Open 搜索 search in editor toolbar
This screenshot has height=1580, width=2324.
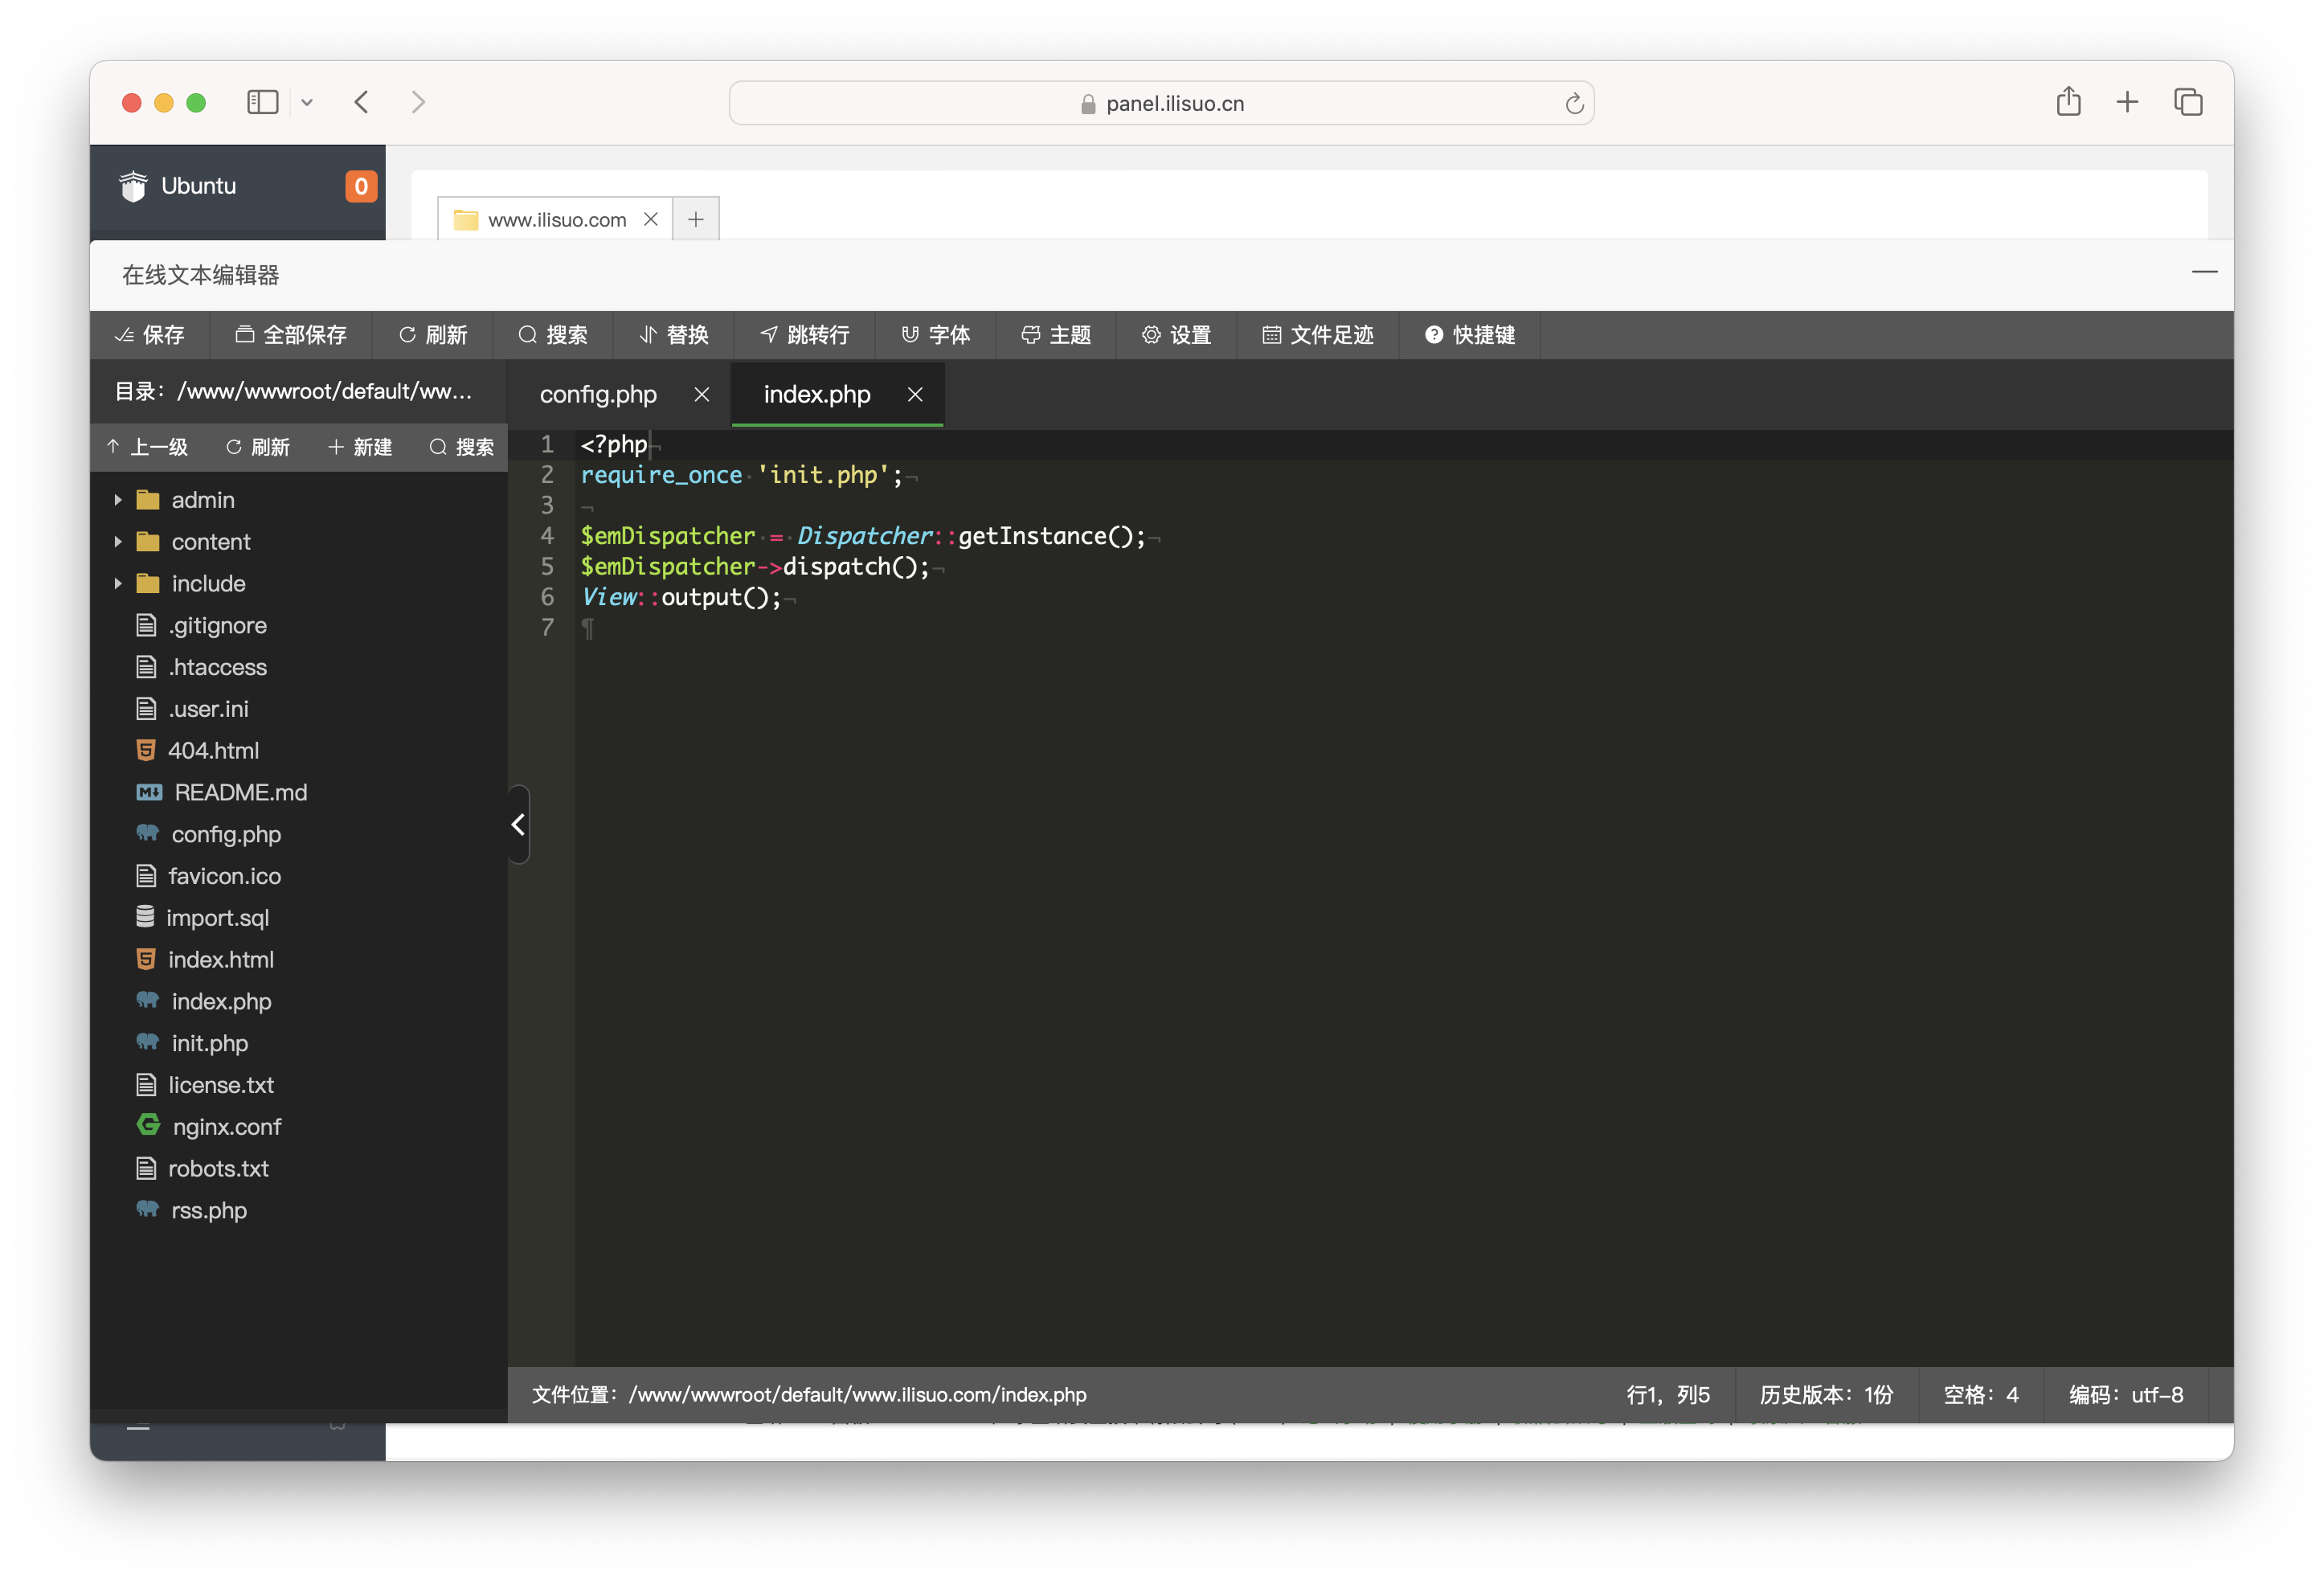click(x=553, y=335)
